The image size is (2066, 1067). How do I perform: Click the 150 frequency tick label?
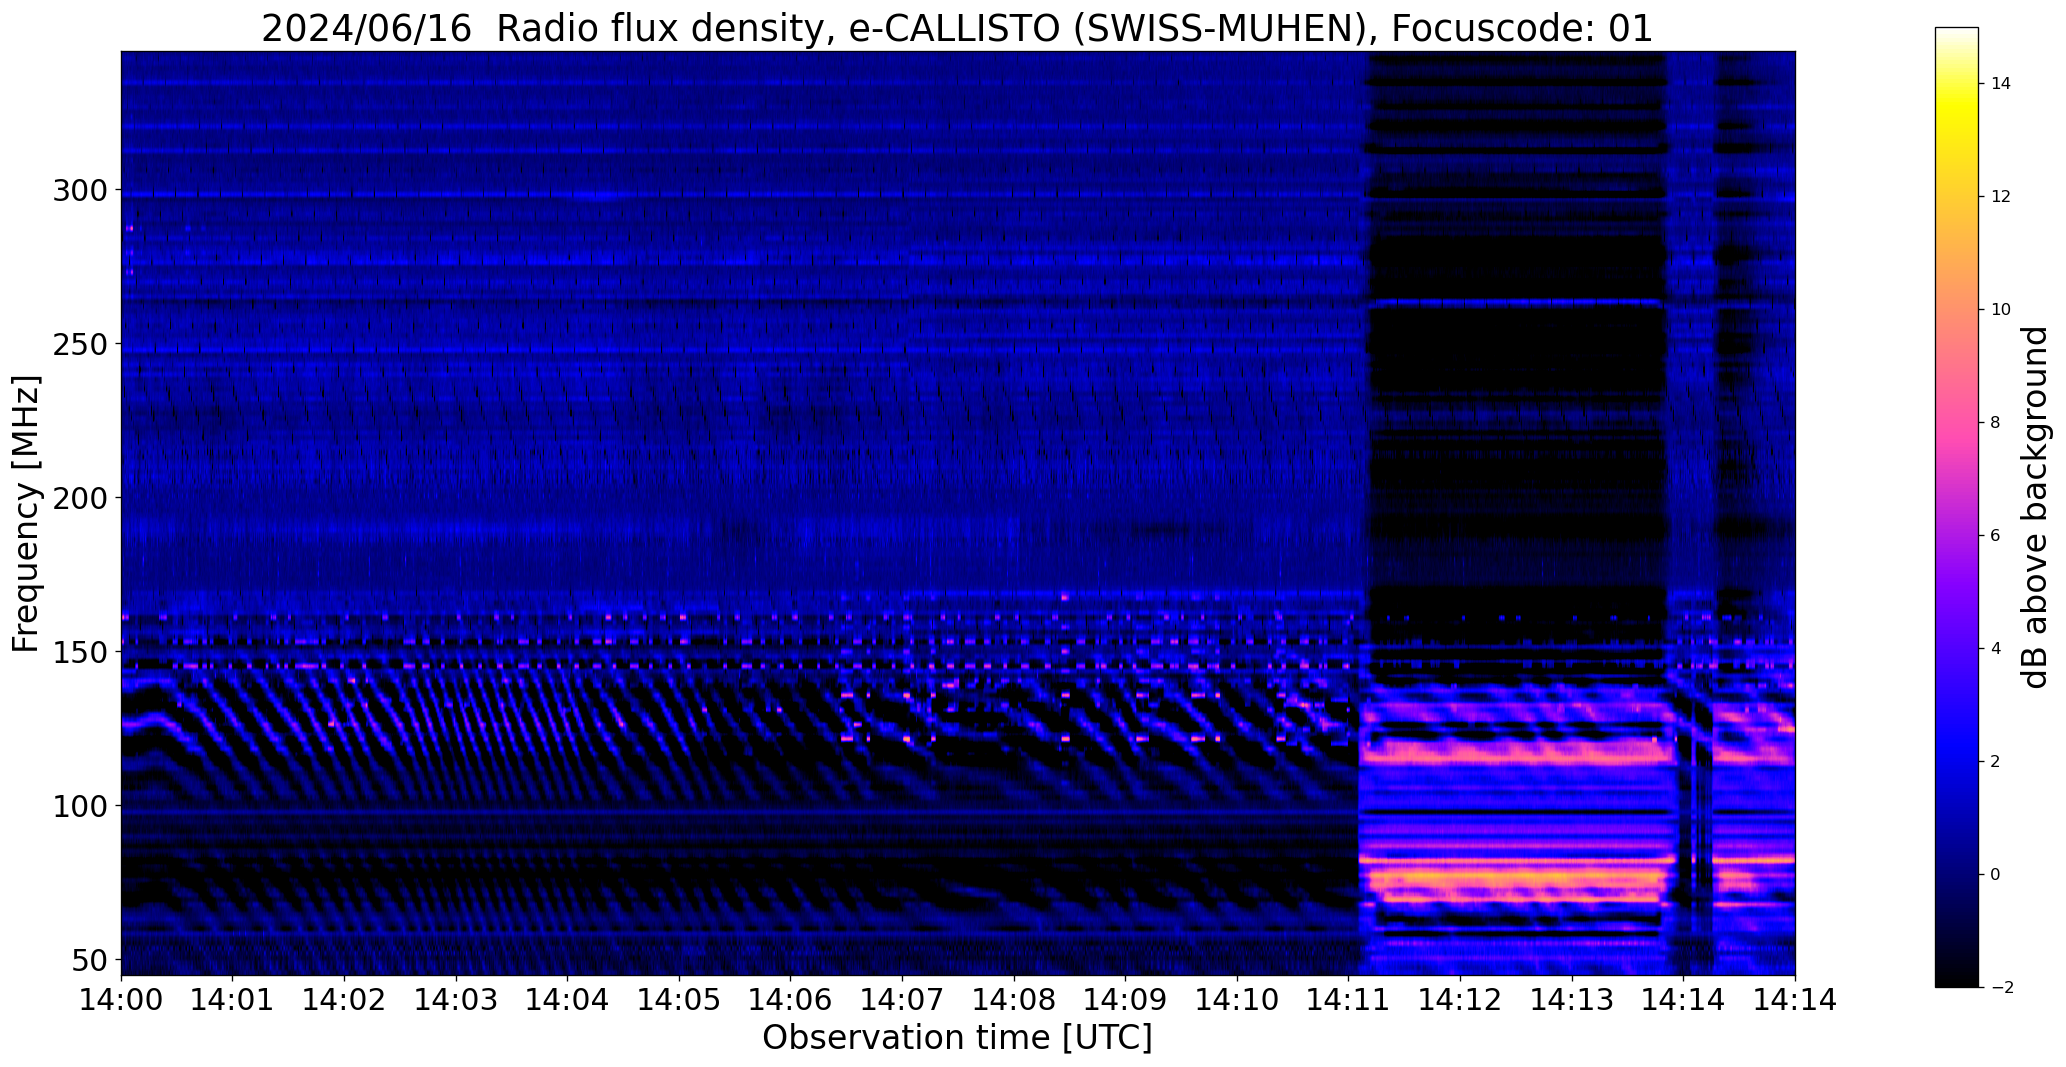click(x=78, y=652)
